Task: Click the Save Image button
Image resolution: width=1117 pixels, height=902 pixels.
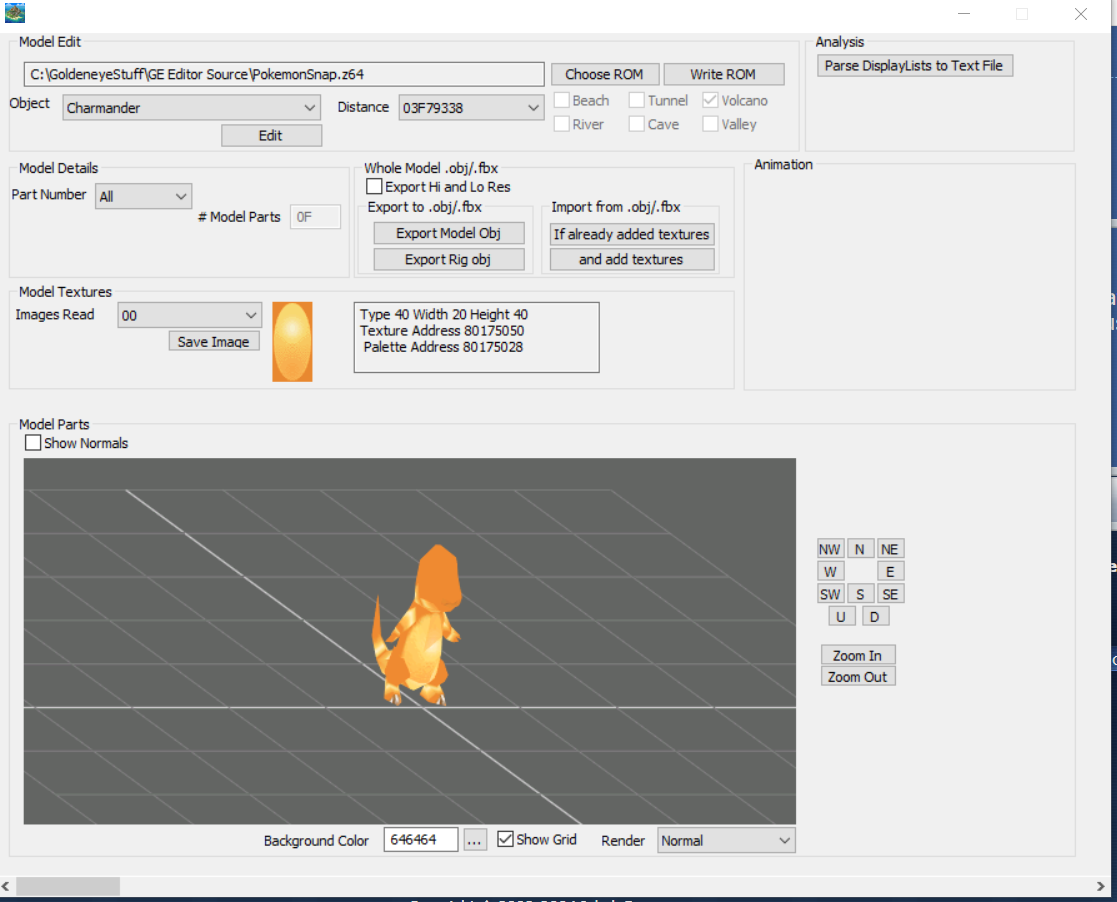Action: point(214,341)
